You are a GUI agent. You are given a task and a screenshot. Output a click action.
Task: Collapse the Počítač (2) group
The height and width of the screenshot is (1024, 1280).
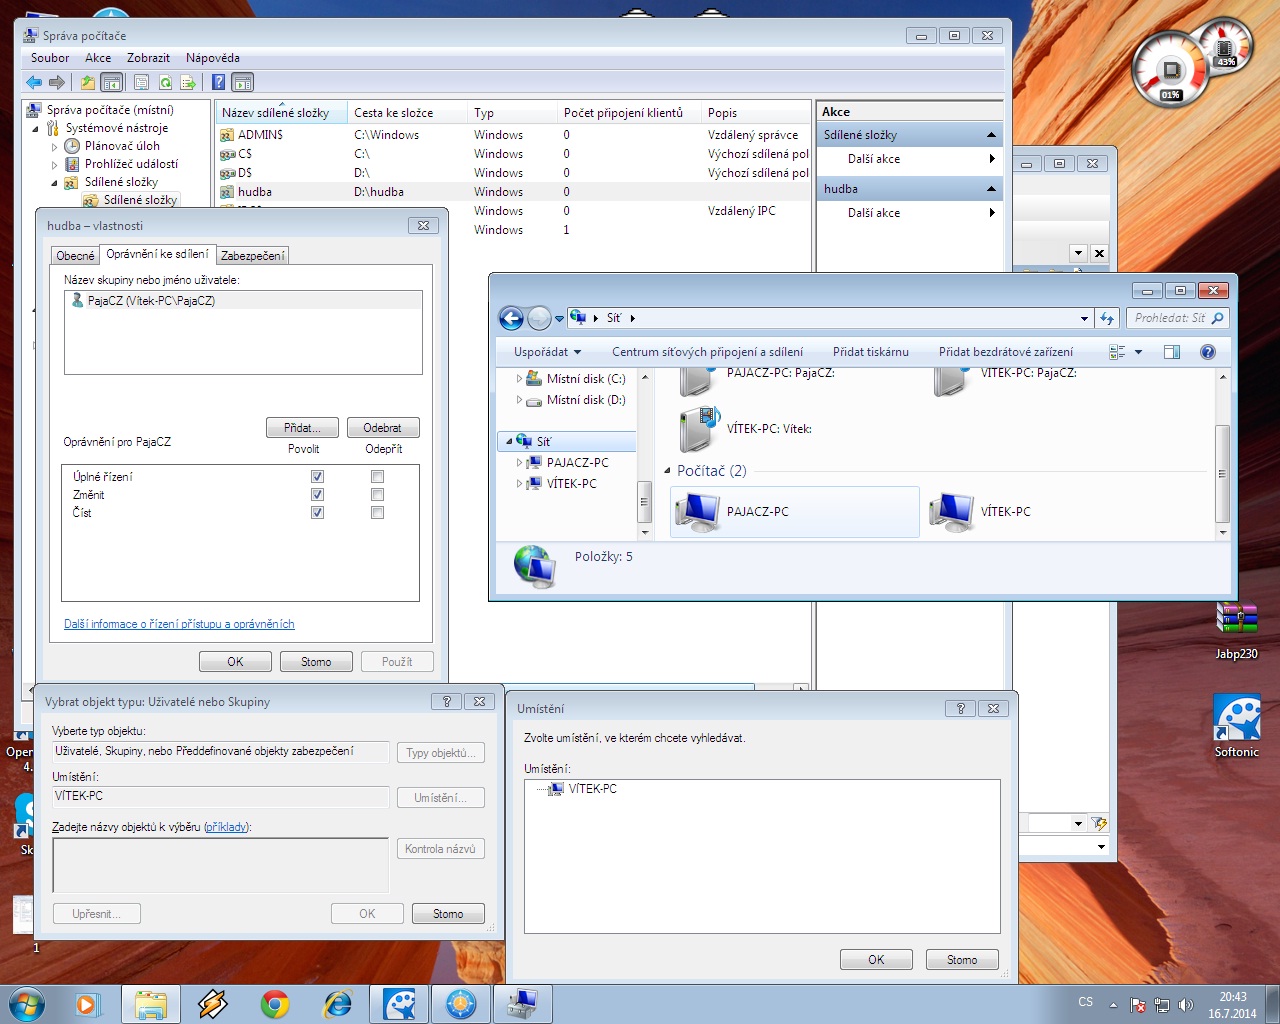[x=668, y=471]
